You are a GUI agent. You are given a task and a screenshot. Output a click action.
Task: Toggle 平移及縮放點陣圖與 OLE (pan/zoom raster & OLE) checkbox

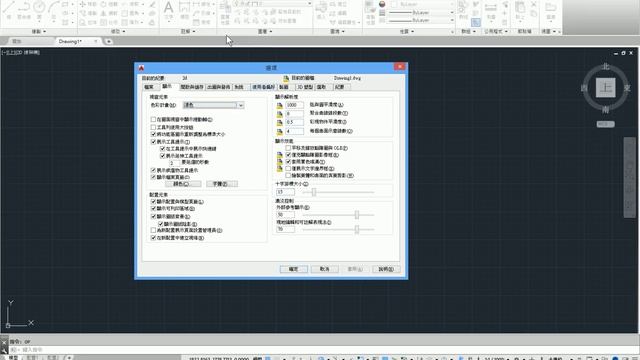(288, 148)
